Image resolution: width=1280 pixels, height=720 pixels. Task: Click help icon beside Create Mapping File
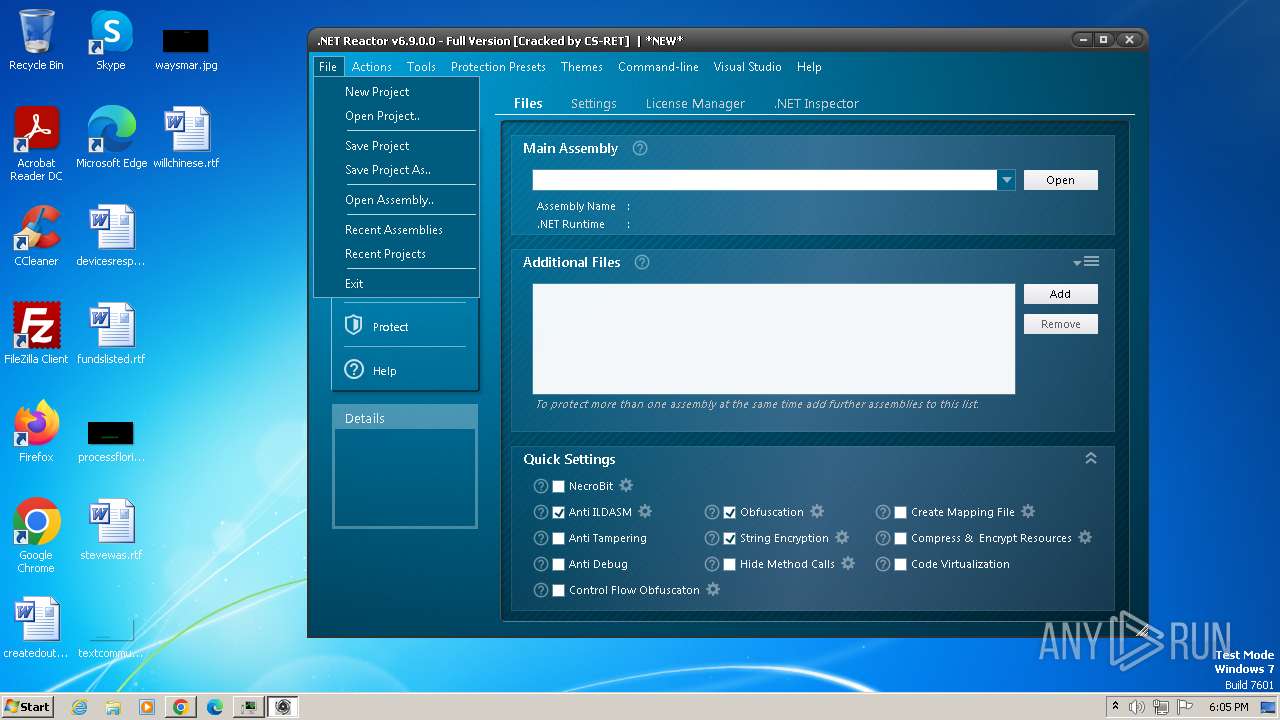pos(883,512)
